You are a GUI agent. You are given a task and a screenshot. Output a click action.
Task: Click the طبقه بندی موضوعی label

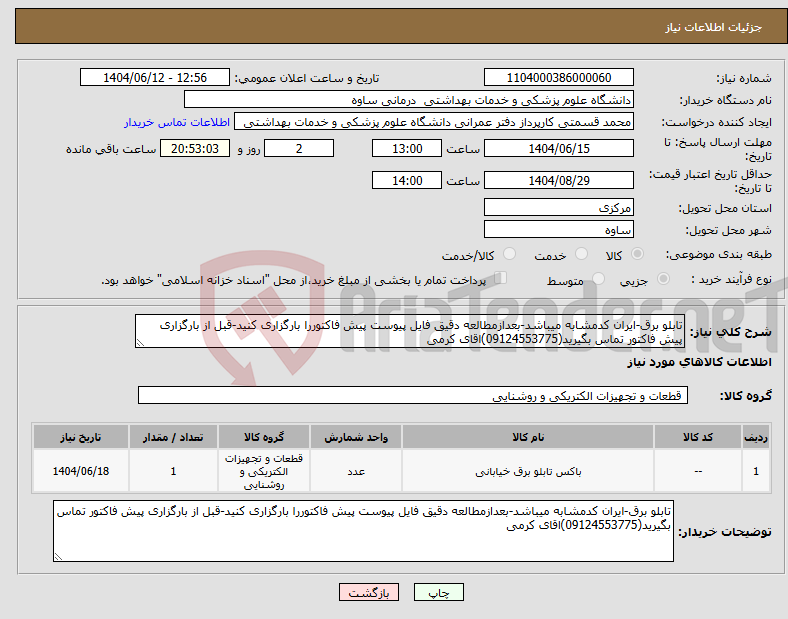pos(719,255)
